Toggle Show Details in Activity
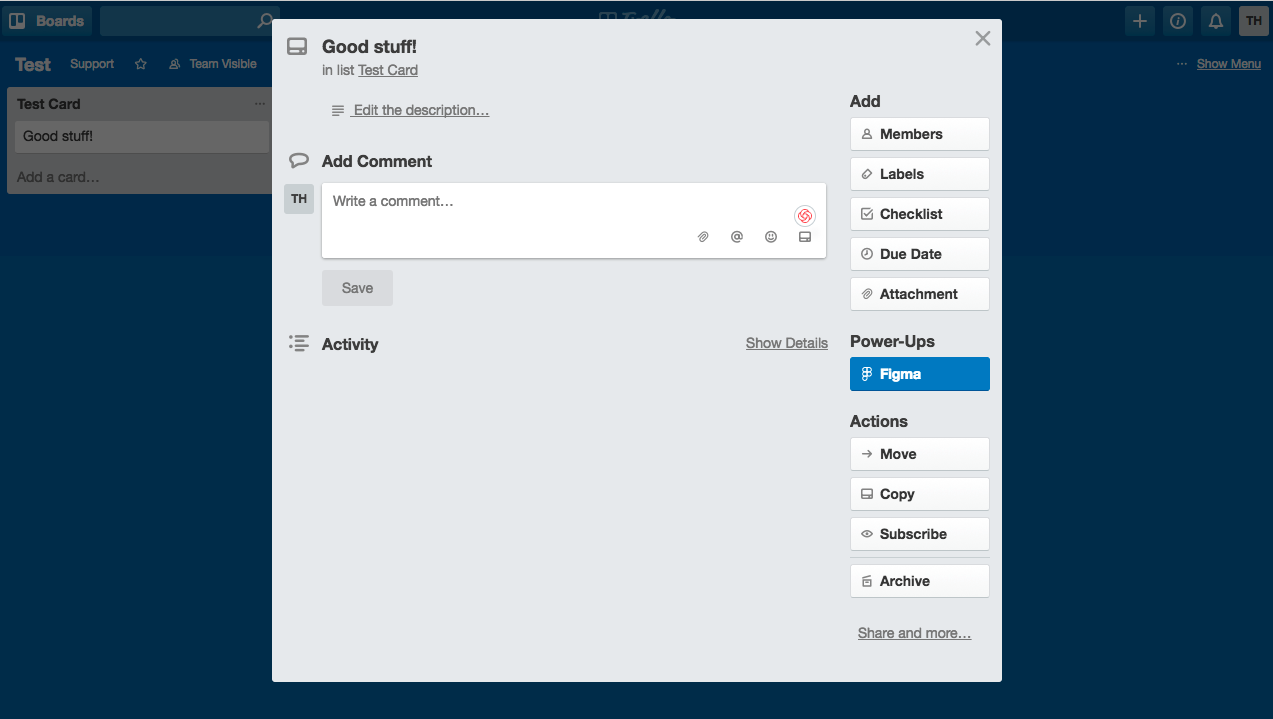Screen dimensions: 1273x719 pos(786,343)
